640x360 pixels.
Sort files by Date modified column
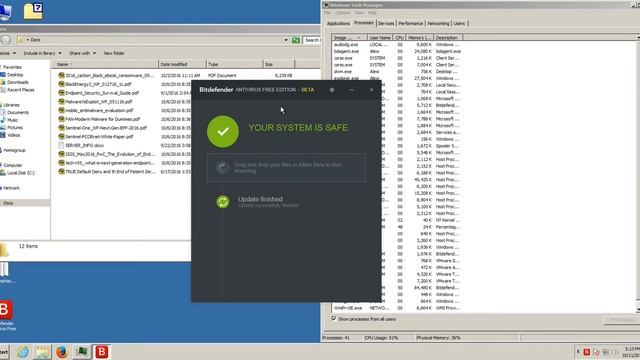point(182,64)
